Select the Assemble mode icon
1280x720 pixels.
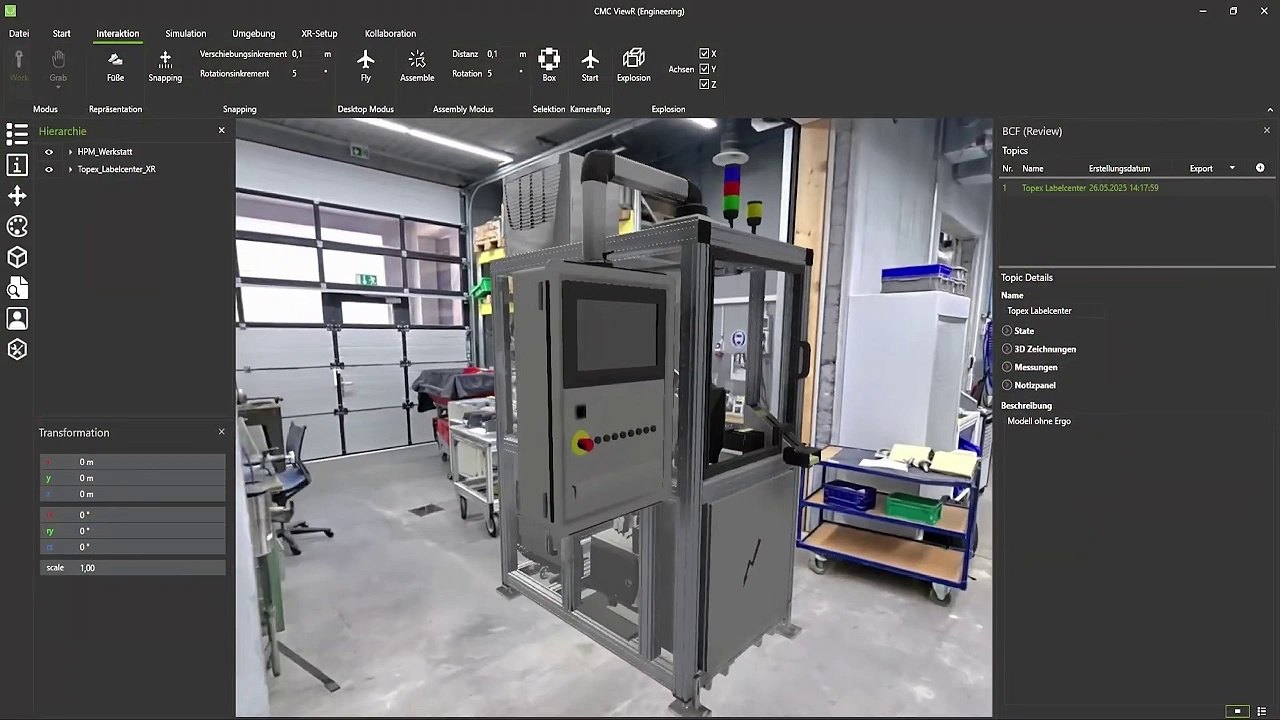[x=417, y=59]
